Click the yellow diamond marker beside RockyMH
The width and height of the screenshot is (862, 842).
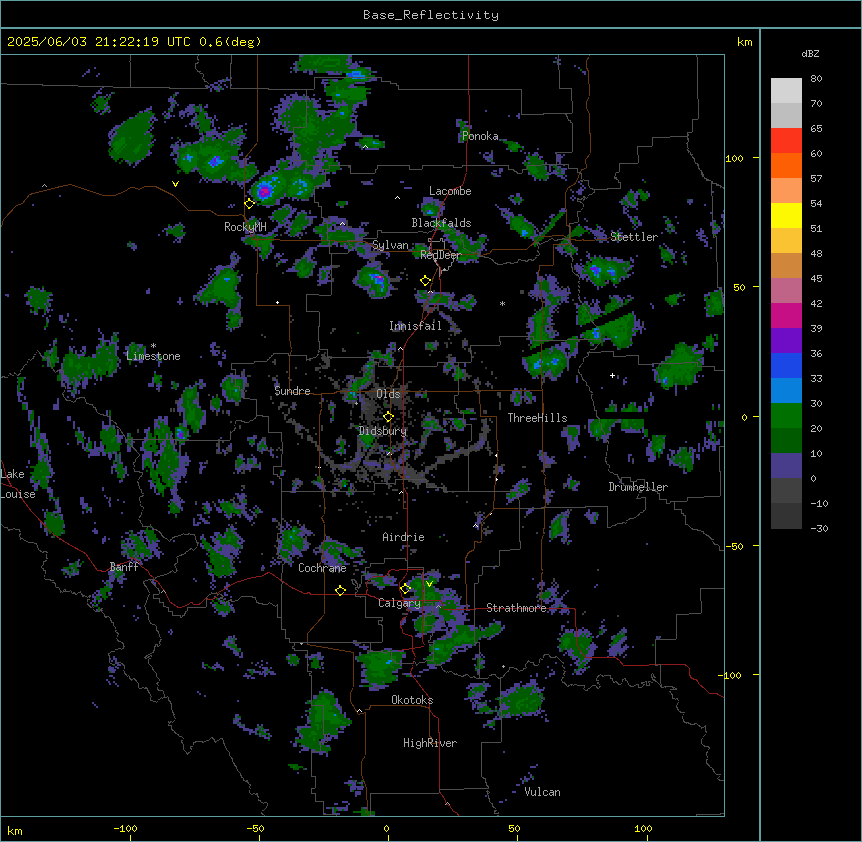249,203
